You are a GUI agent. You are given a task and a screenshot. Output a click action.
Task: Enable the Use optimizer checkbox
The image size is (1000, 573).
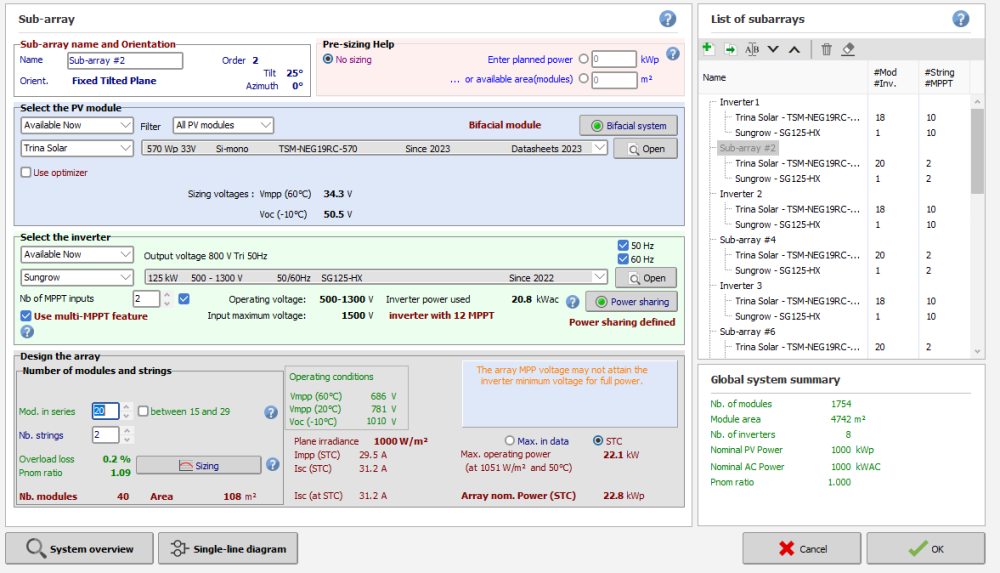pyautogui.click(x=26, y=172)
